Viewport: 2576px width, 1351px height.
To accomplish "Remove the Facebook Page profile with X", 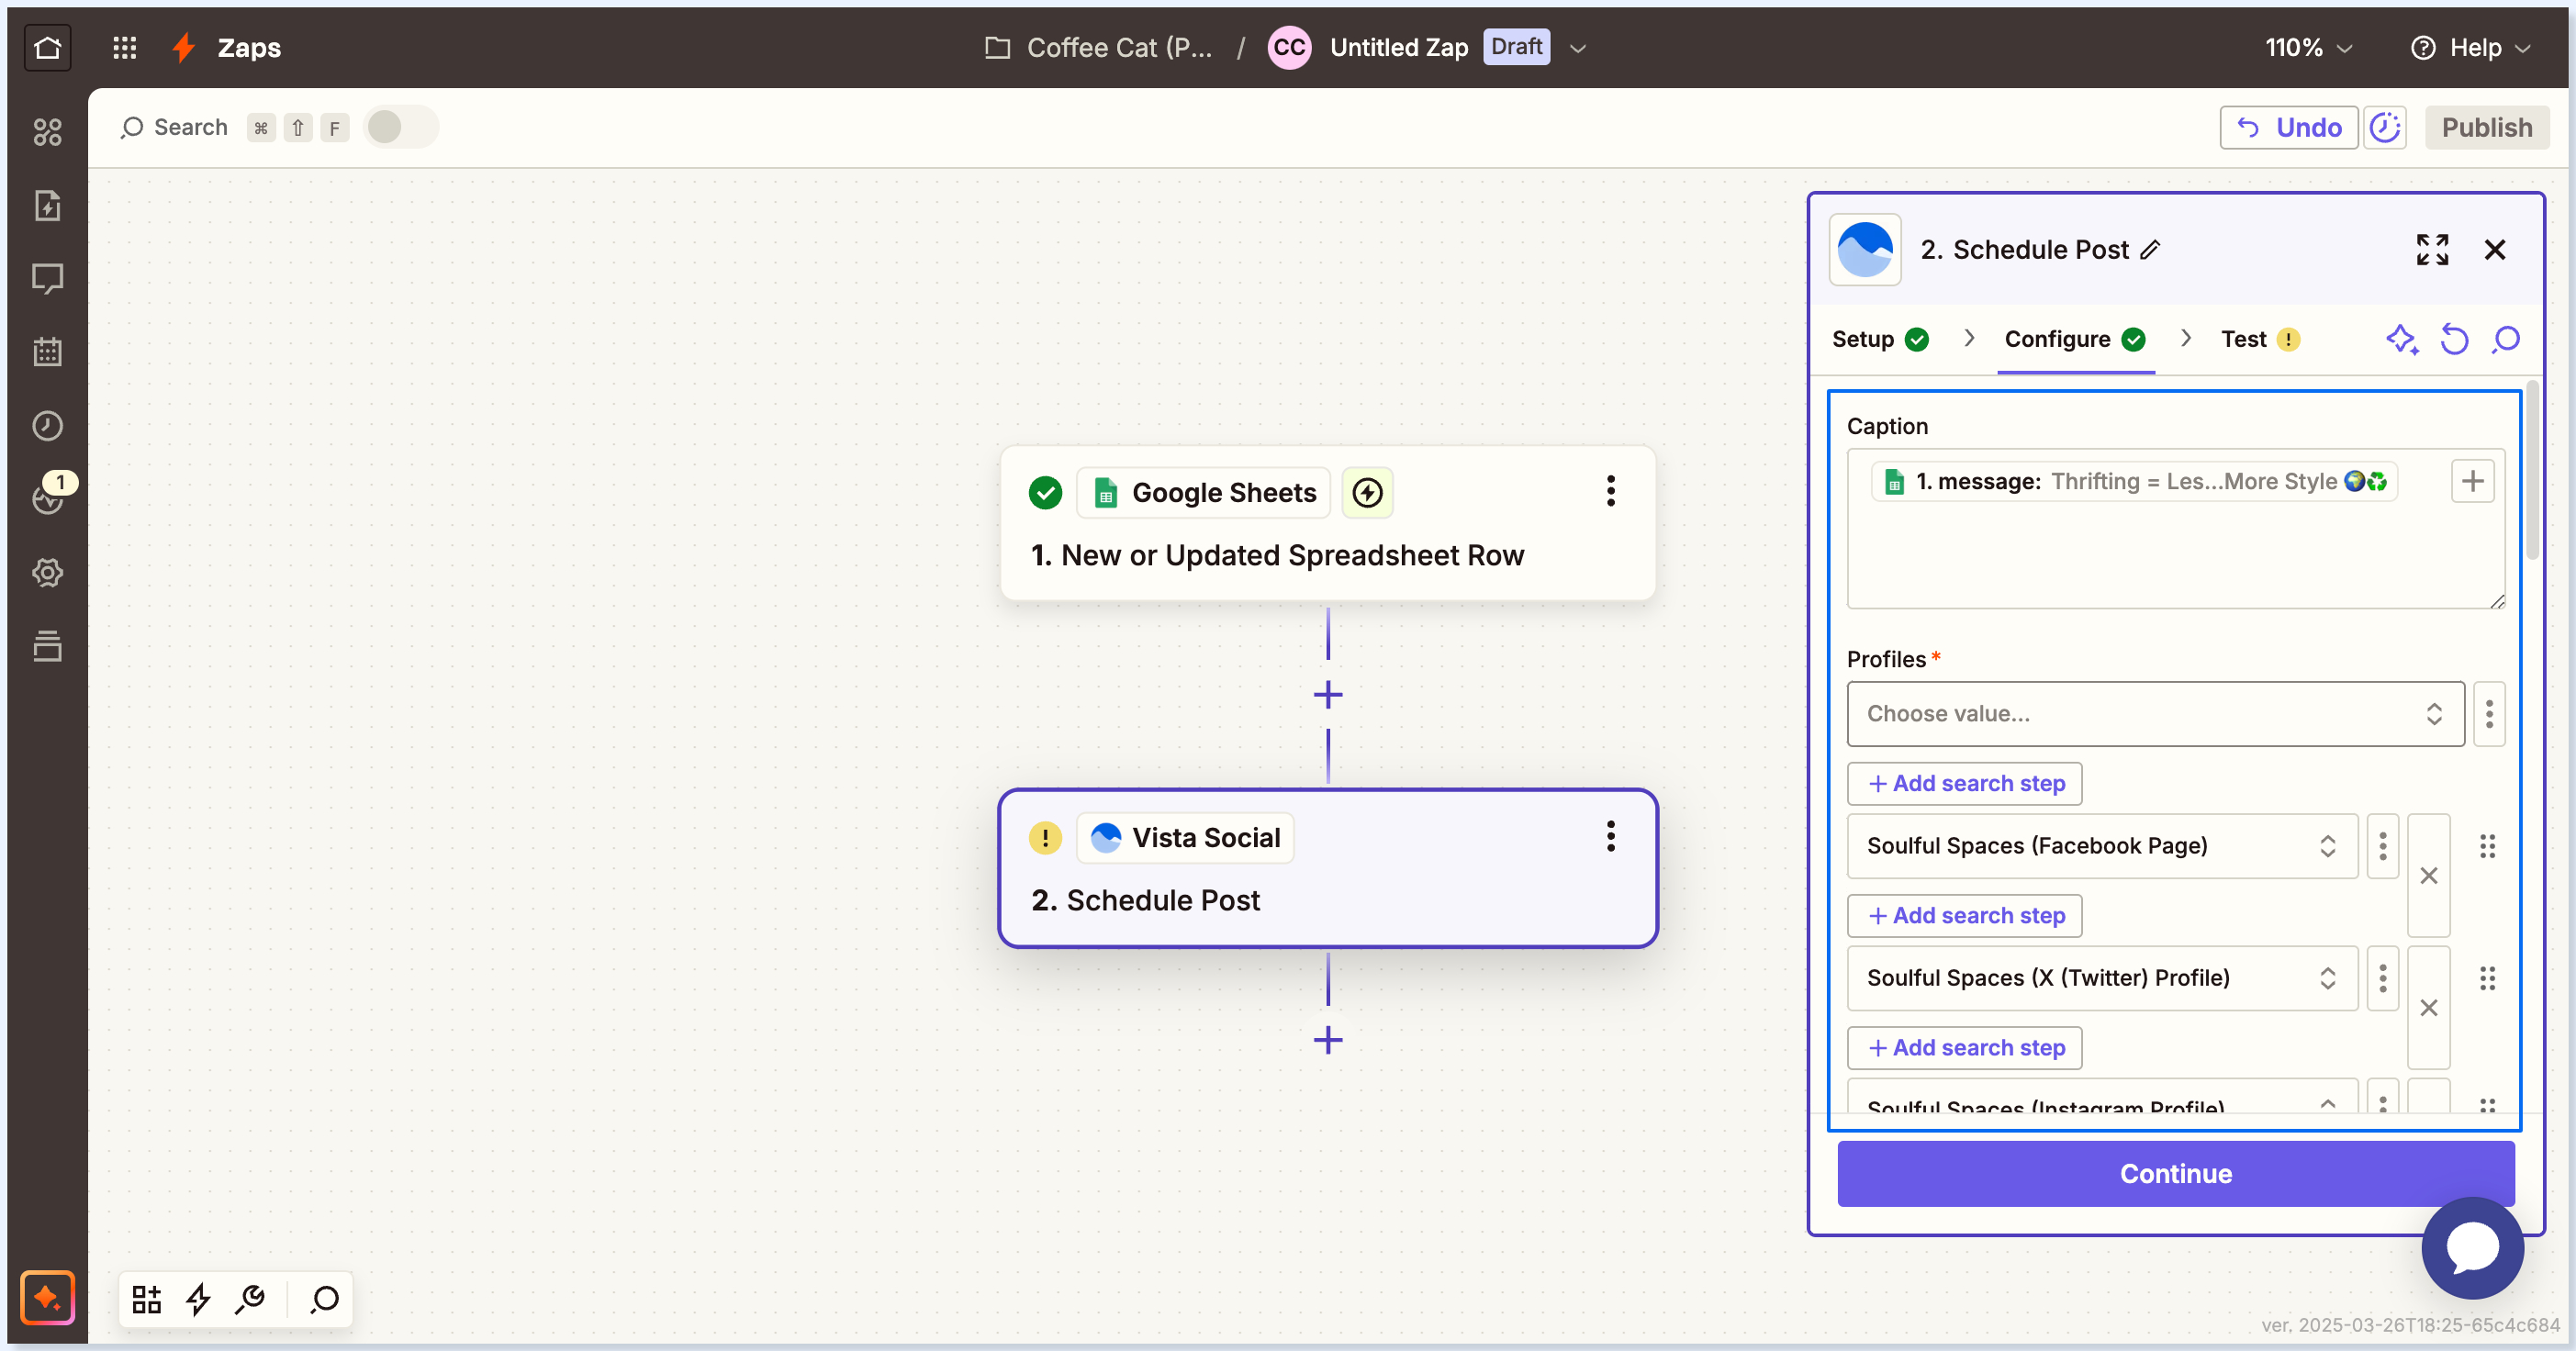I will coord(2428,876).
